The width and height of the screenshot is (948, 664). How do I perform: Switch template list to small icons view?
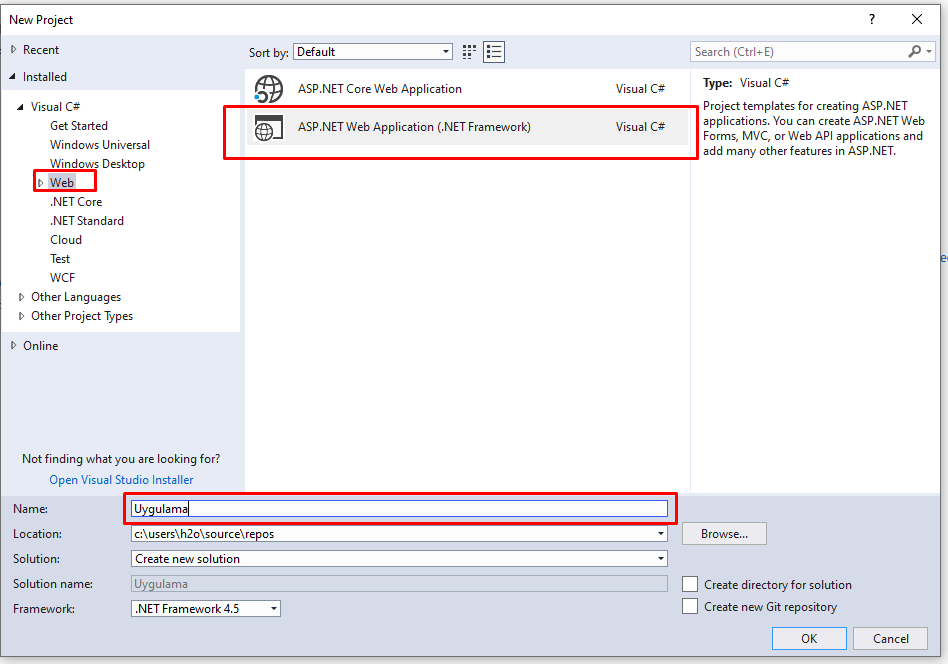click(x=468, y=51)
